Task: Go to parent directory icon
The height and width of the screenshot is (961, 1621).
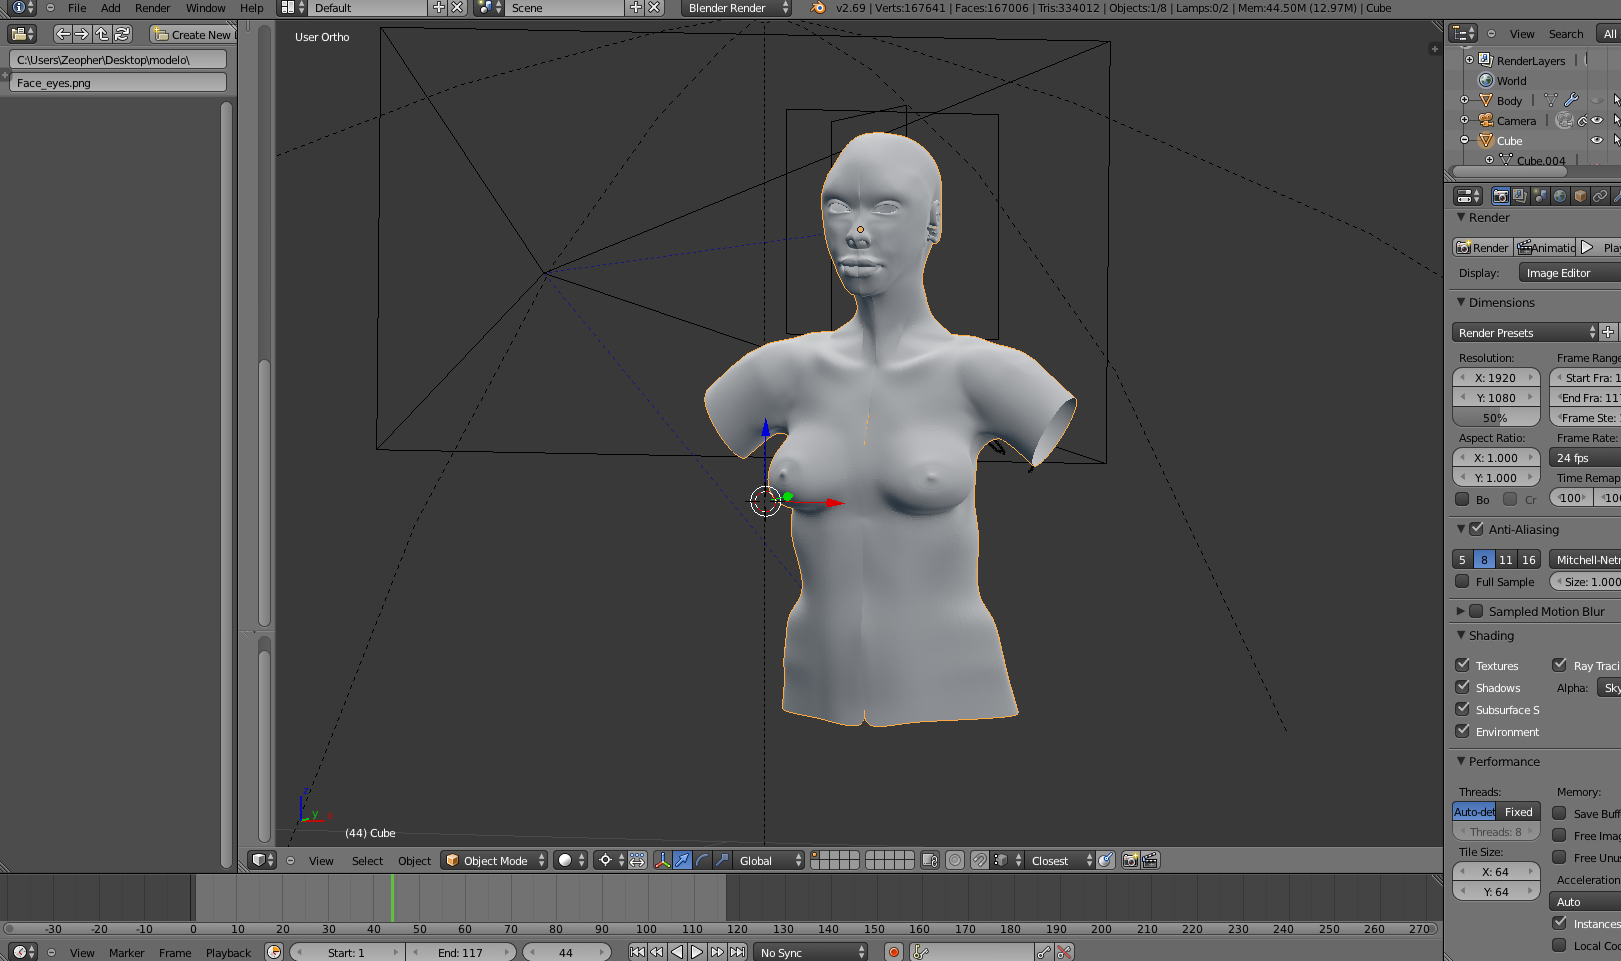Action: [x=102, y=34]
